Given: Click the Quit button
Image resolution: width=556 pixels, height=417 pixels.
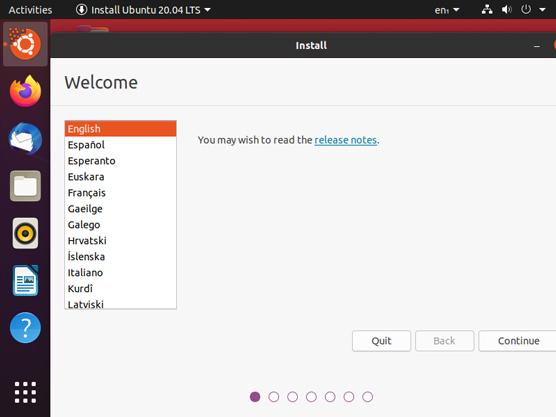Looking at the screenshot, I should (x=381, y=341).
